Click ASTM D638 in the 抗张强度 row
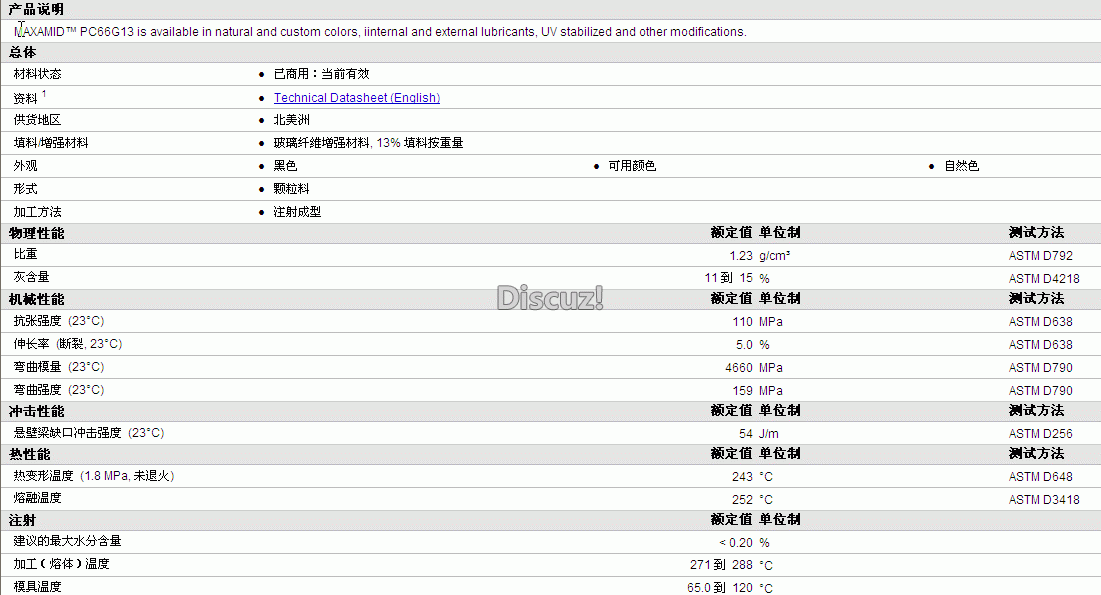Viewport: 1101px width, 595px height. [1041, 322]
